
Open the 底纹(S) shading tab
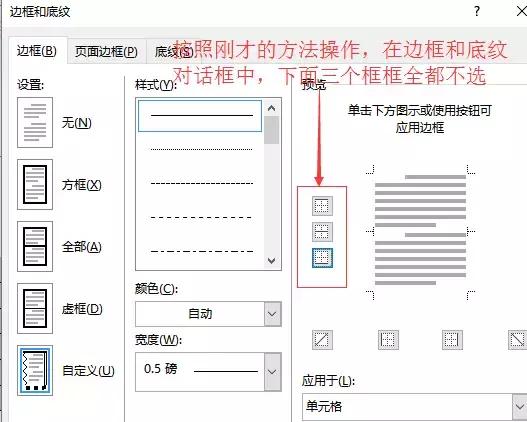point(173,52)
